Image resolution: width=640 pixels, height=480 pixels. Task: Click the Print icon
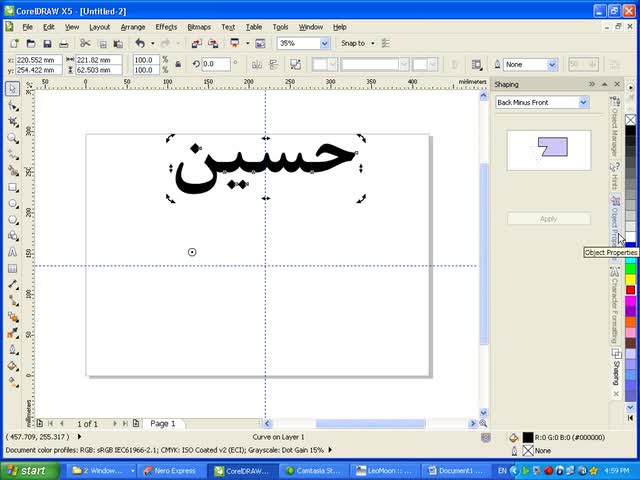click(x=64, y=43)
